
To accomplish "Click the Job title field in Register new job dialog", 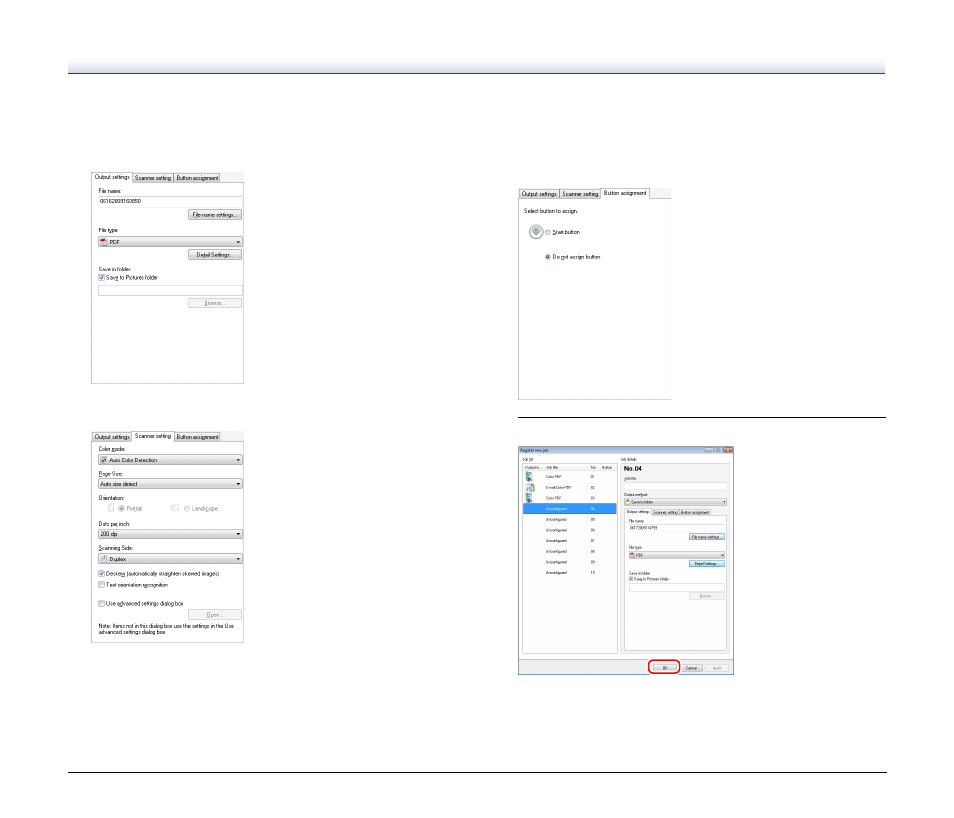I will coord(675,486).
